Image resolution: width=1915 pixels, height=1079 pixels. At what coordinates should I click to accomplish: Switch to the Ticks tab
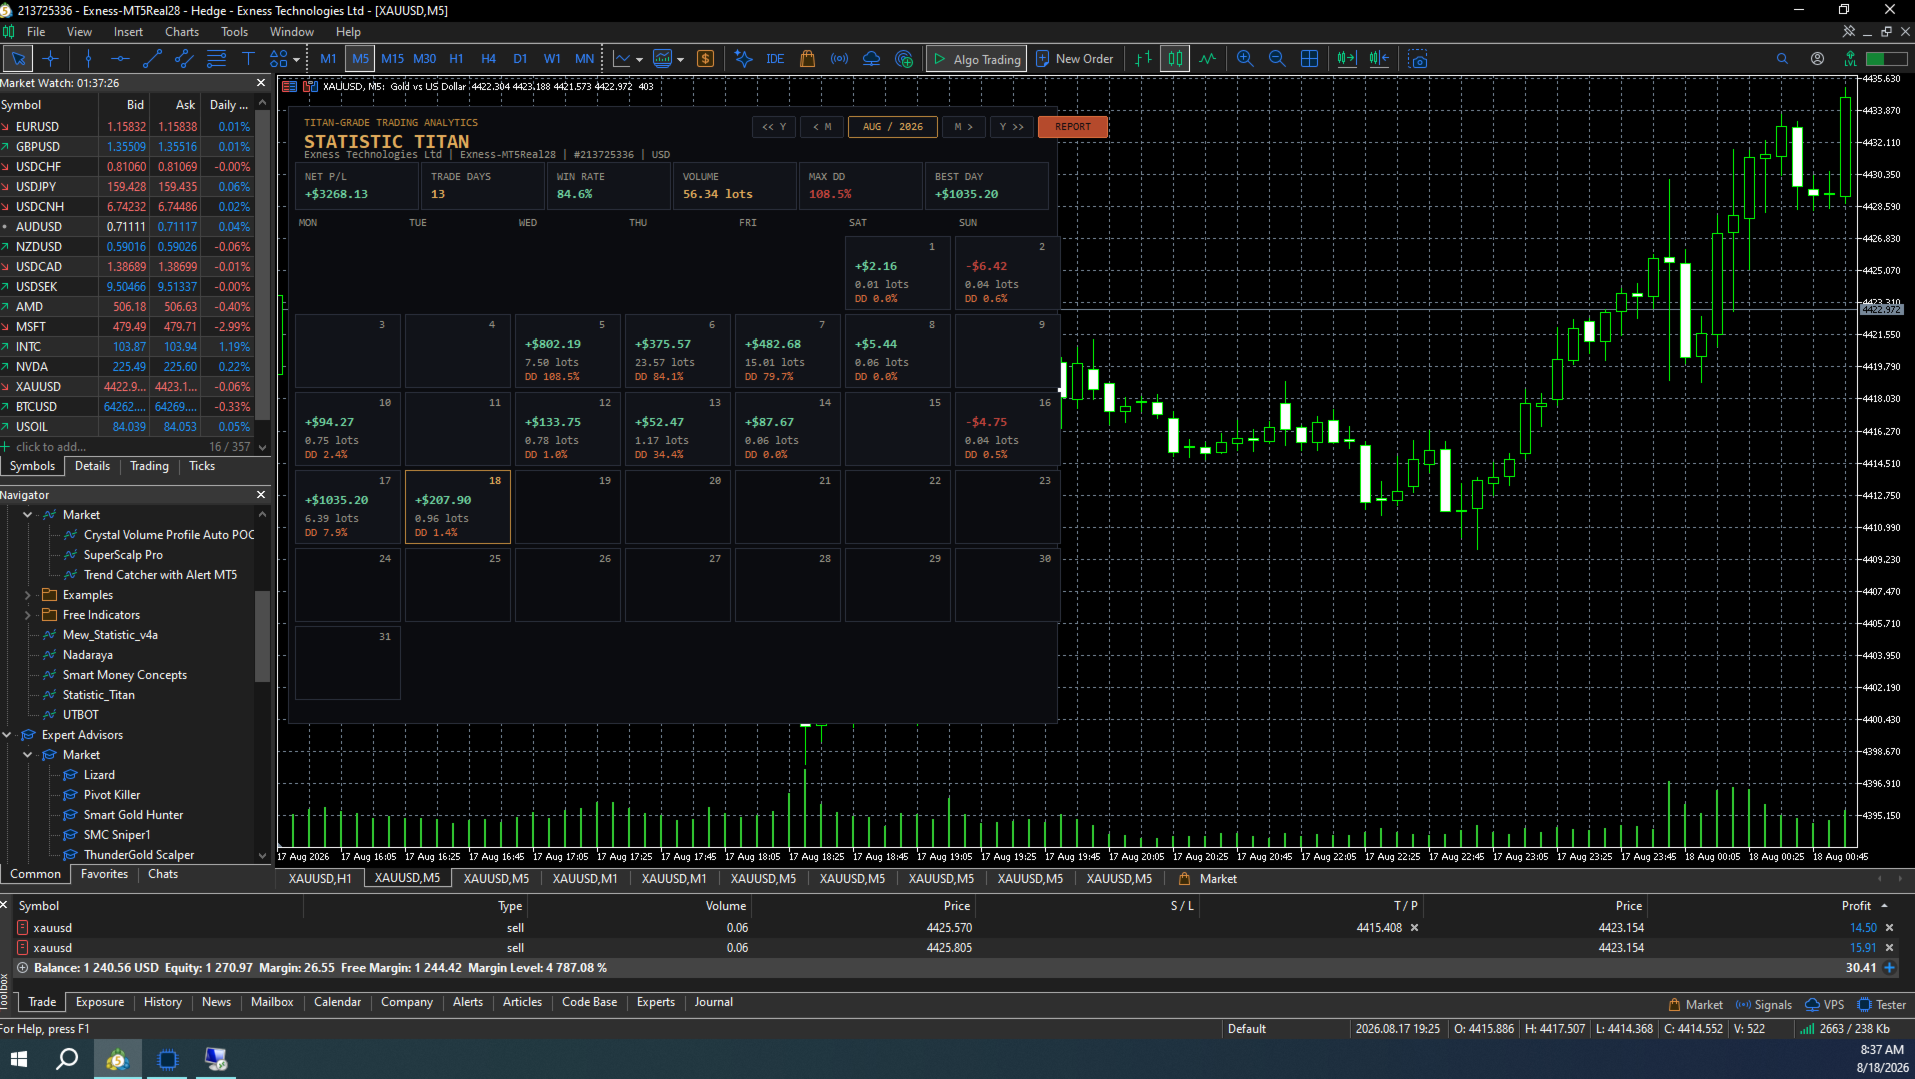202,466
